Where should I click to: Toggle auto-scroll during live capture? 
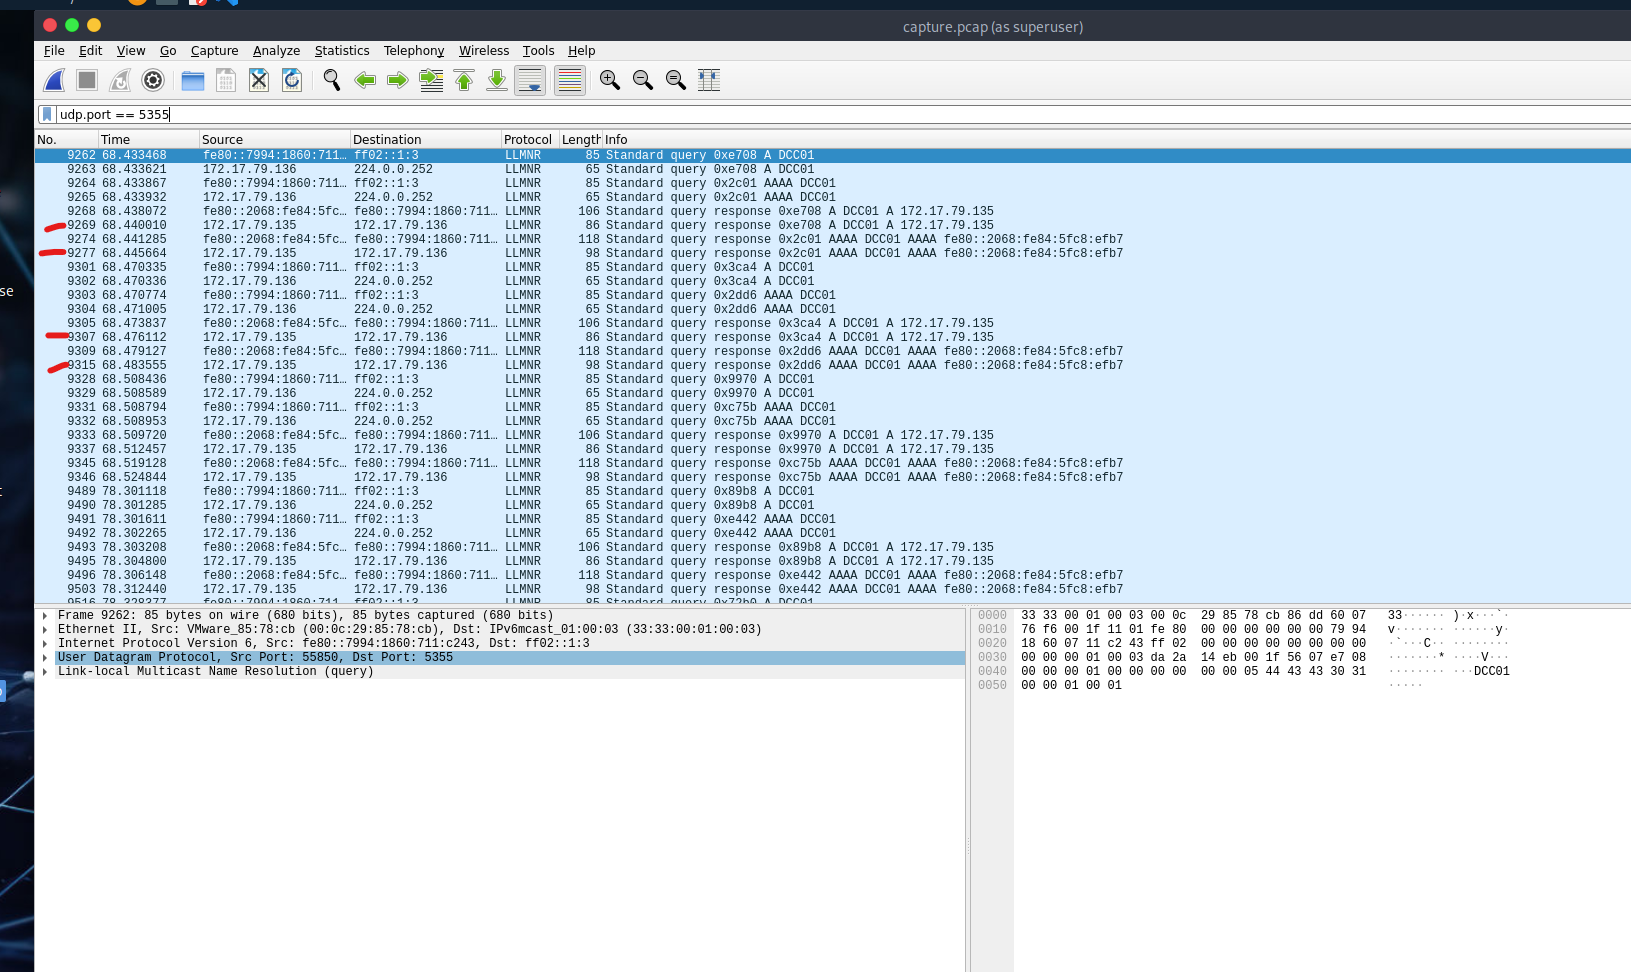530,80
